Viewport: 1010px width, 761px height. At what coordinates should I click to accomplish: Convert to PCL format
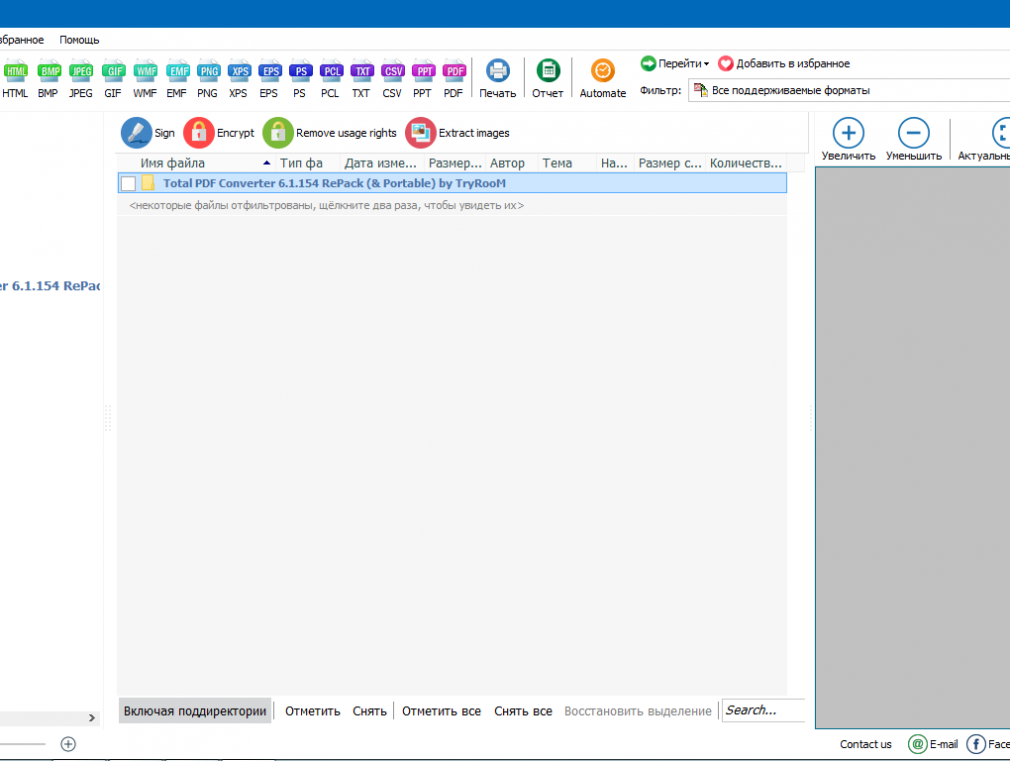[x=330, y=79]
